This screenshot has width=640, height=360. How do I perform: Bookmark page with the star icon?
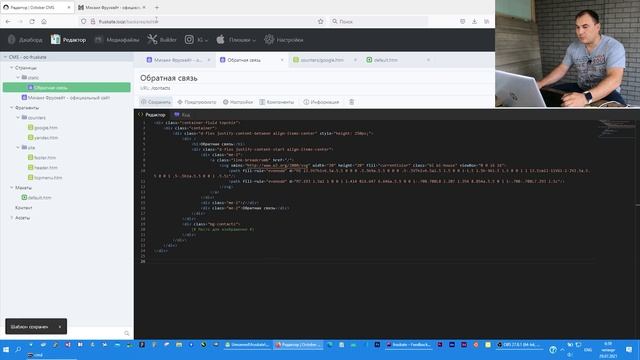coord(320,21)
